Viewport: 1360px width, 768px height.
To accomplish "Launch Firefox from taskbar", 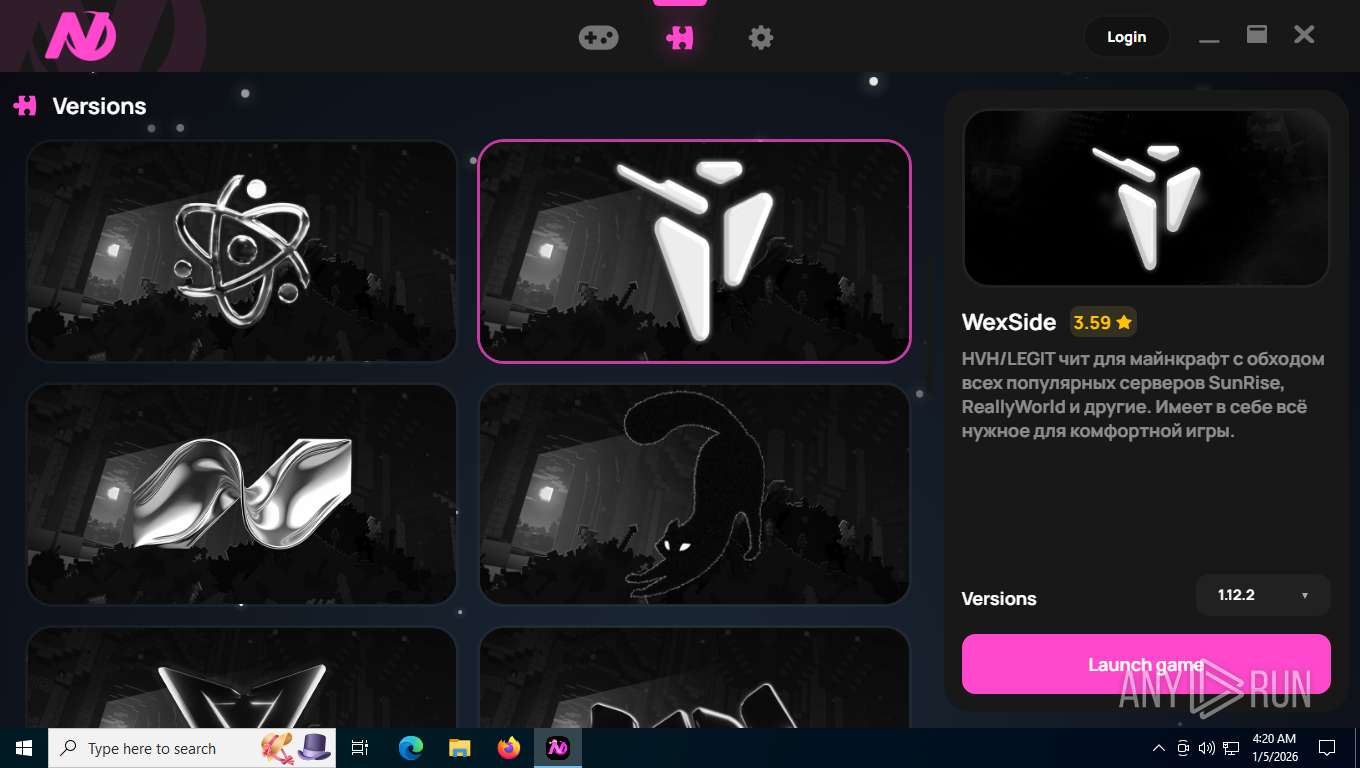I will pos(509,748).
